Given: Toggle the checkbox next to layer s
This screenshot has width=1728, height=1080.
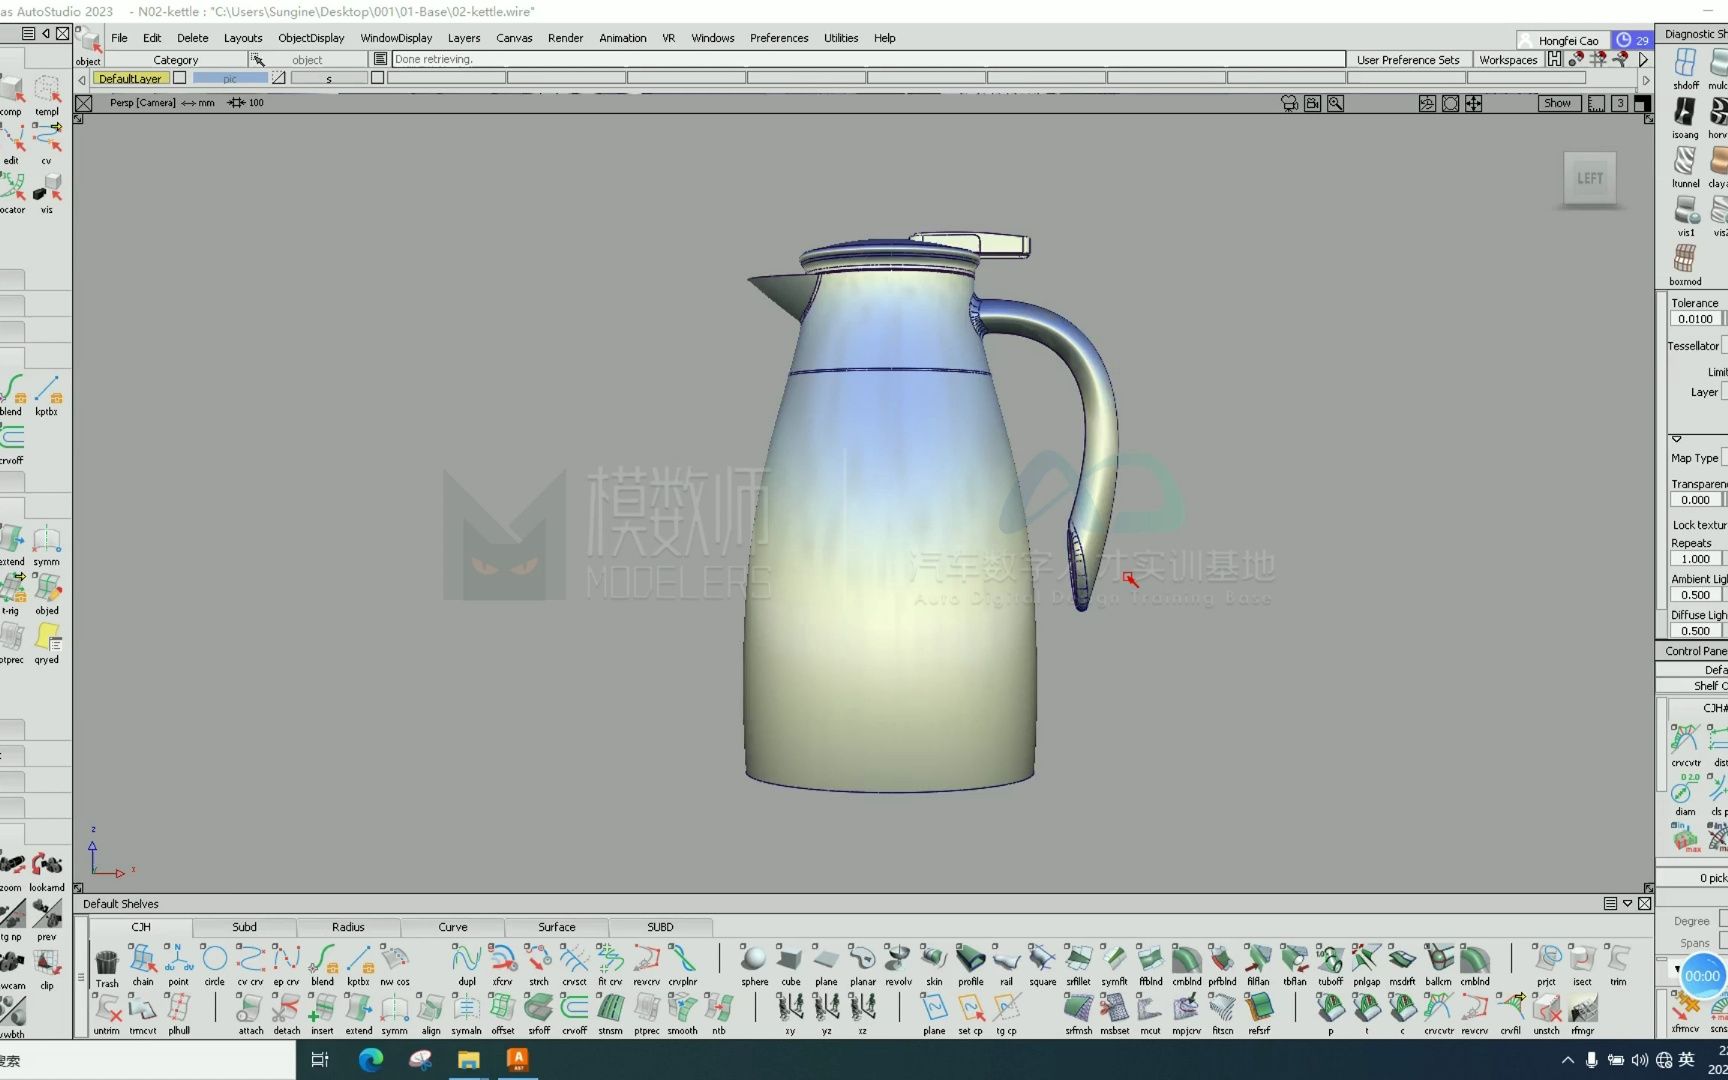Looking at the screenshot, I should [377, 78].
